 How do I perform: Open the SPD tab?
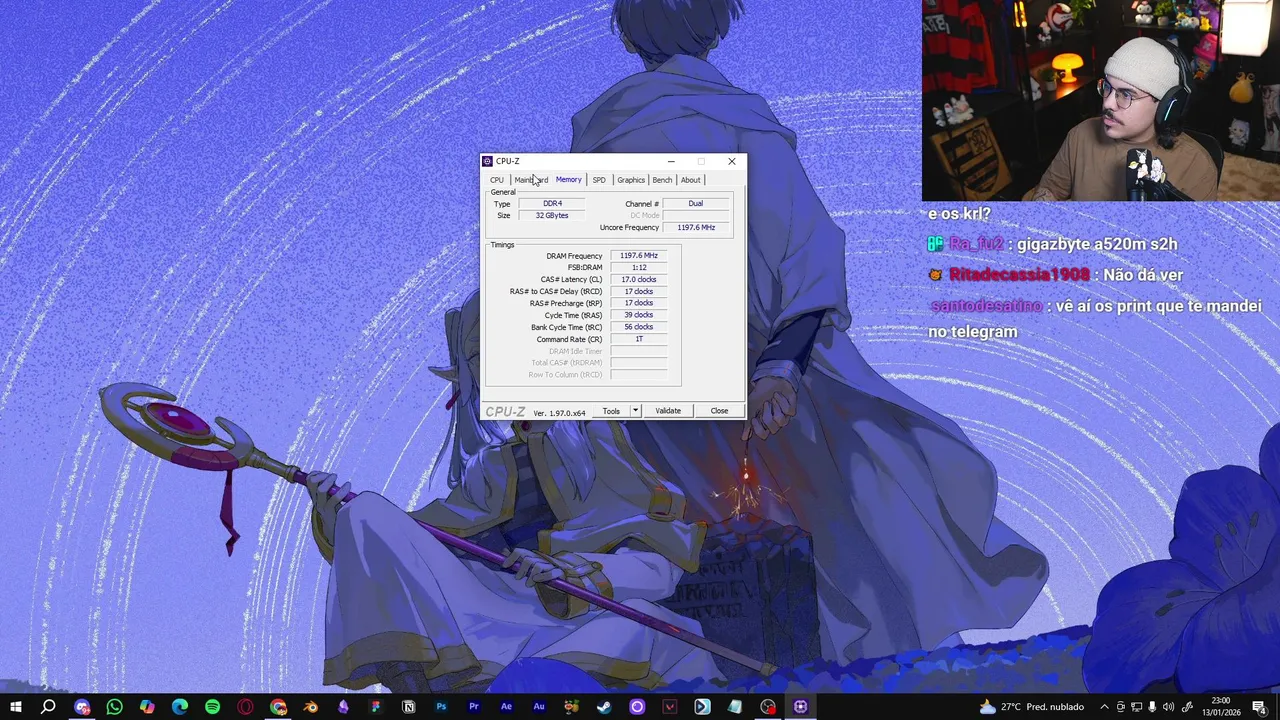pos(599,180)
